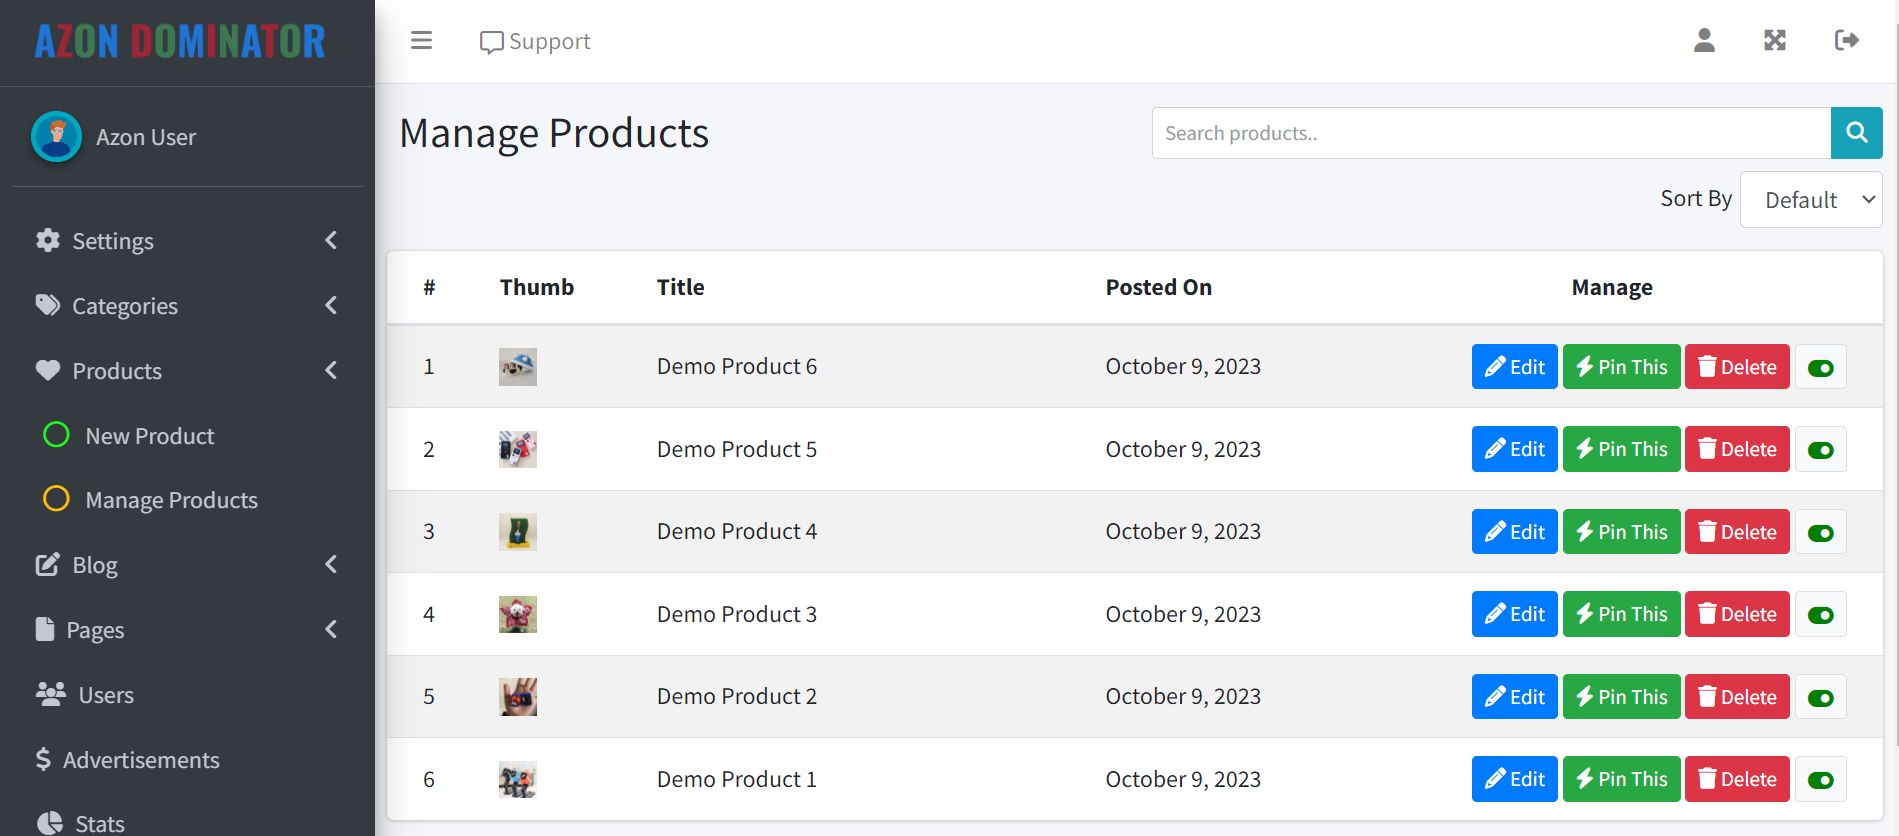Open Advertisements menu item
Image resolution: width=1899 pixels, height=836 pixels.
(x=140, y=760)
